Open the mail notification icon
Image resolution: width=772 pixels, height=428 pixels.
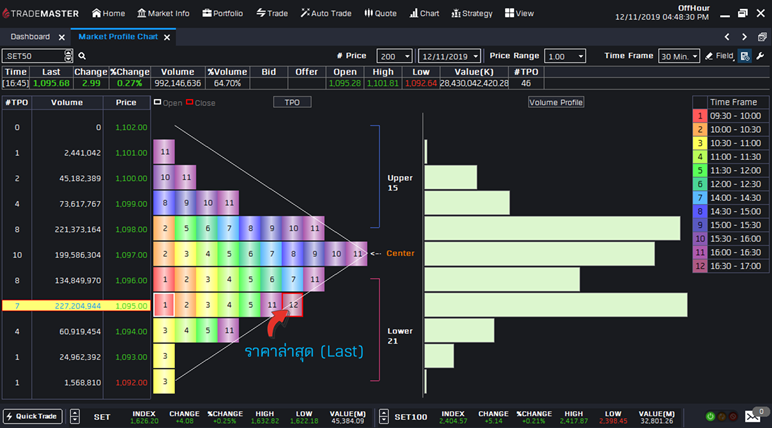pyautogui.click(x=752, y=417)
